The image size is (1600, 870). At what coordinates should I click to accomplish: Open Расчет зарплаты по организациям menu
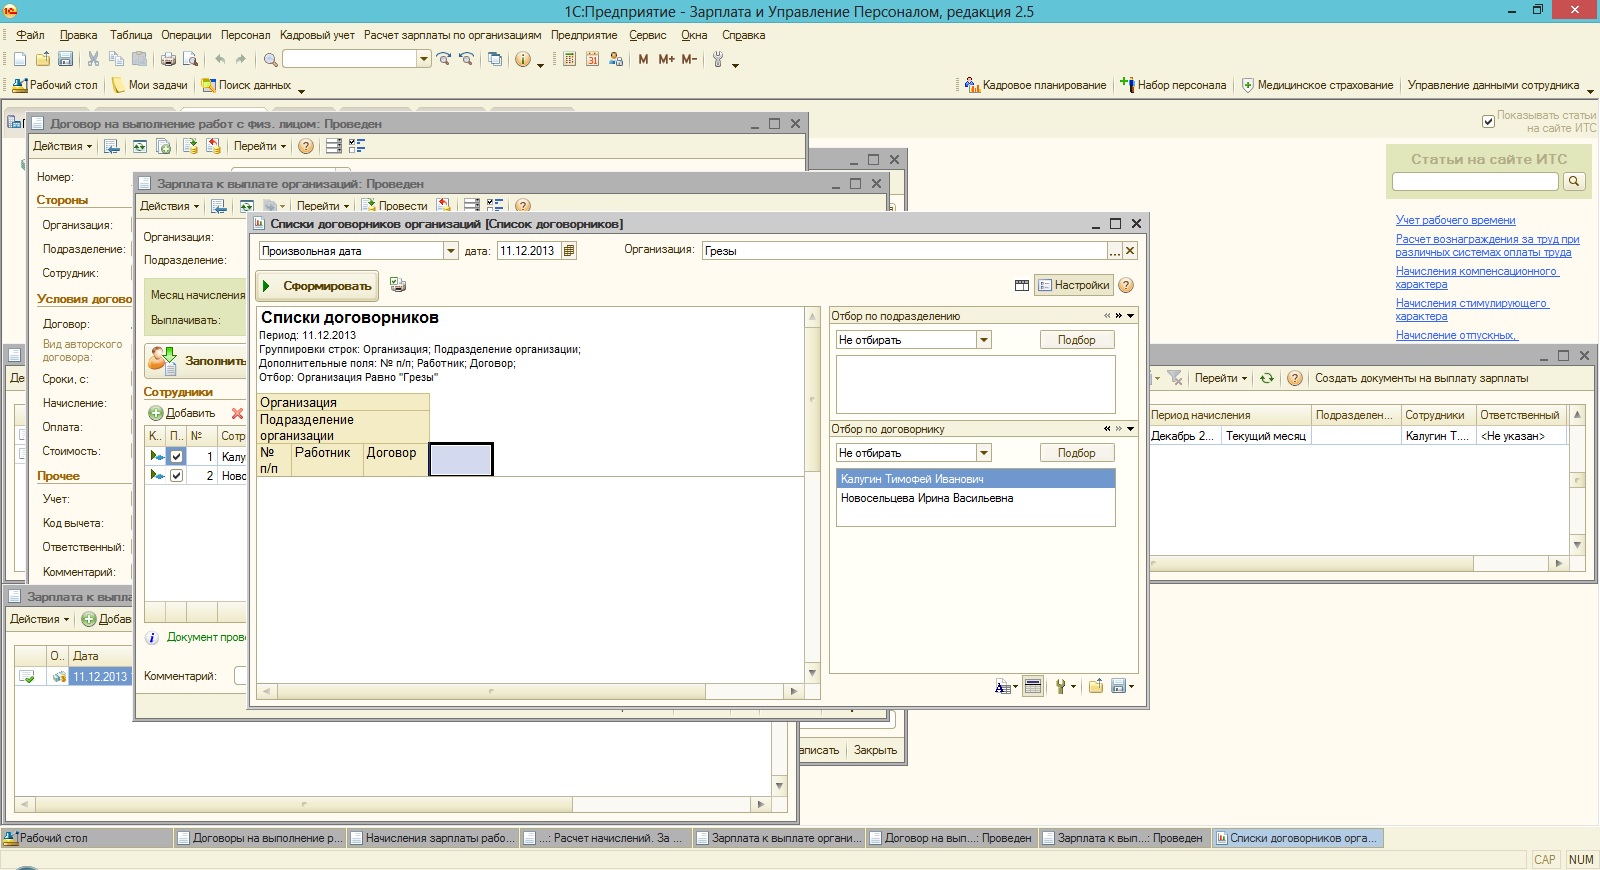pos(452,35)
